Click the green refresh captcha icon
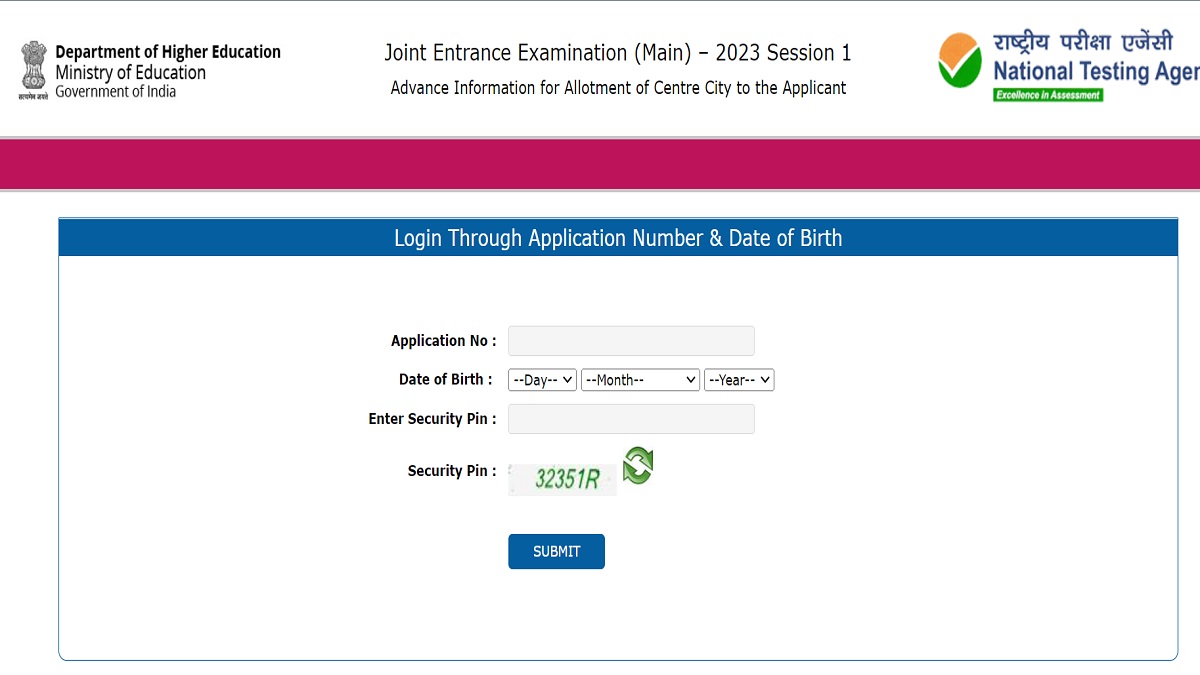Viewport: 1200px width, 675px height. (638, 466)
